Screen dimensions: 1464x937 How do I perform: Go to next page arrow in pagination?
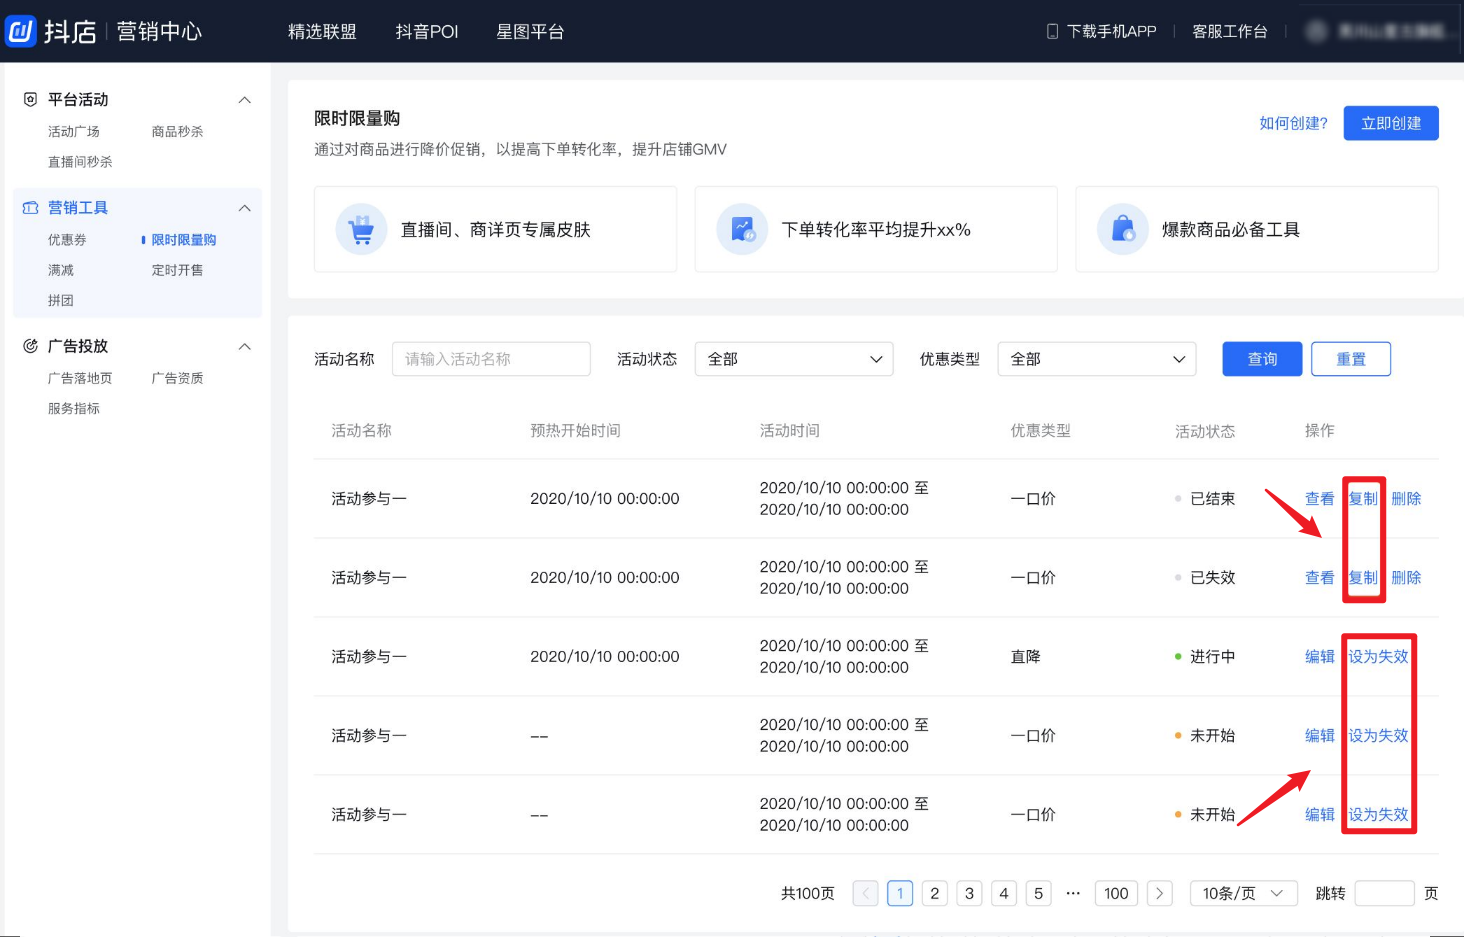coord(1159,893)
